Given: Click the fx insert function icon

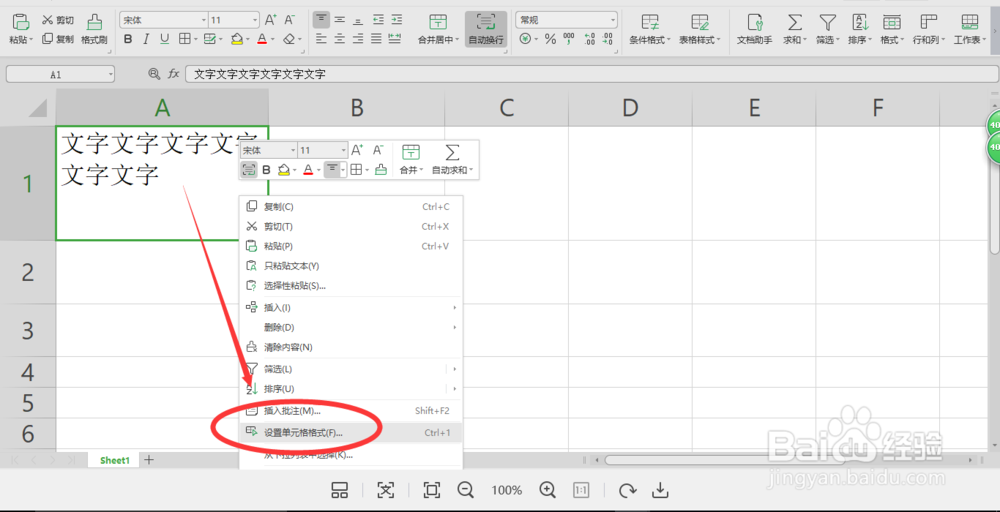Looking at the screenshot, I should 173,74.
